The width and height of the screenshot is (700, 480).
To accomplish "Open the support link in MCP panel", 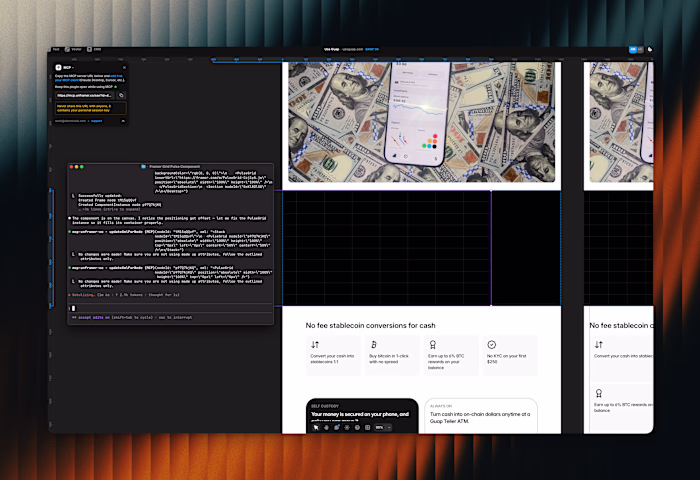I will pyautogui.click(x=96, y=121).
